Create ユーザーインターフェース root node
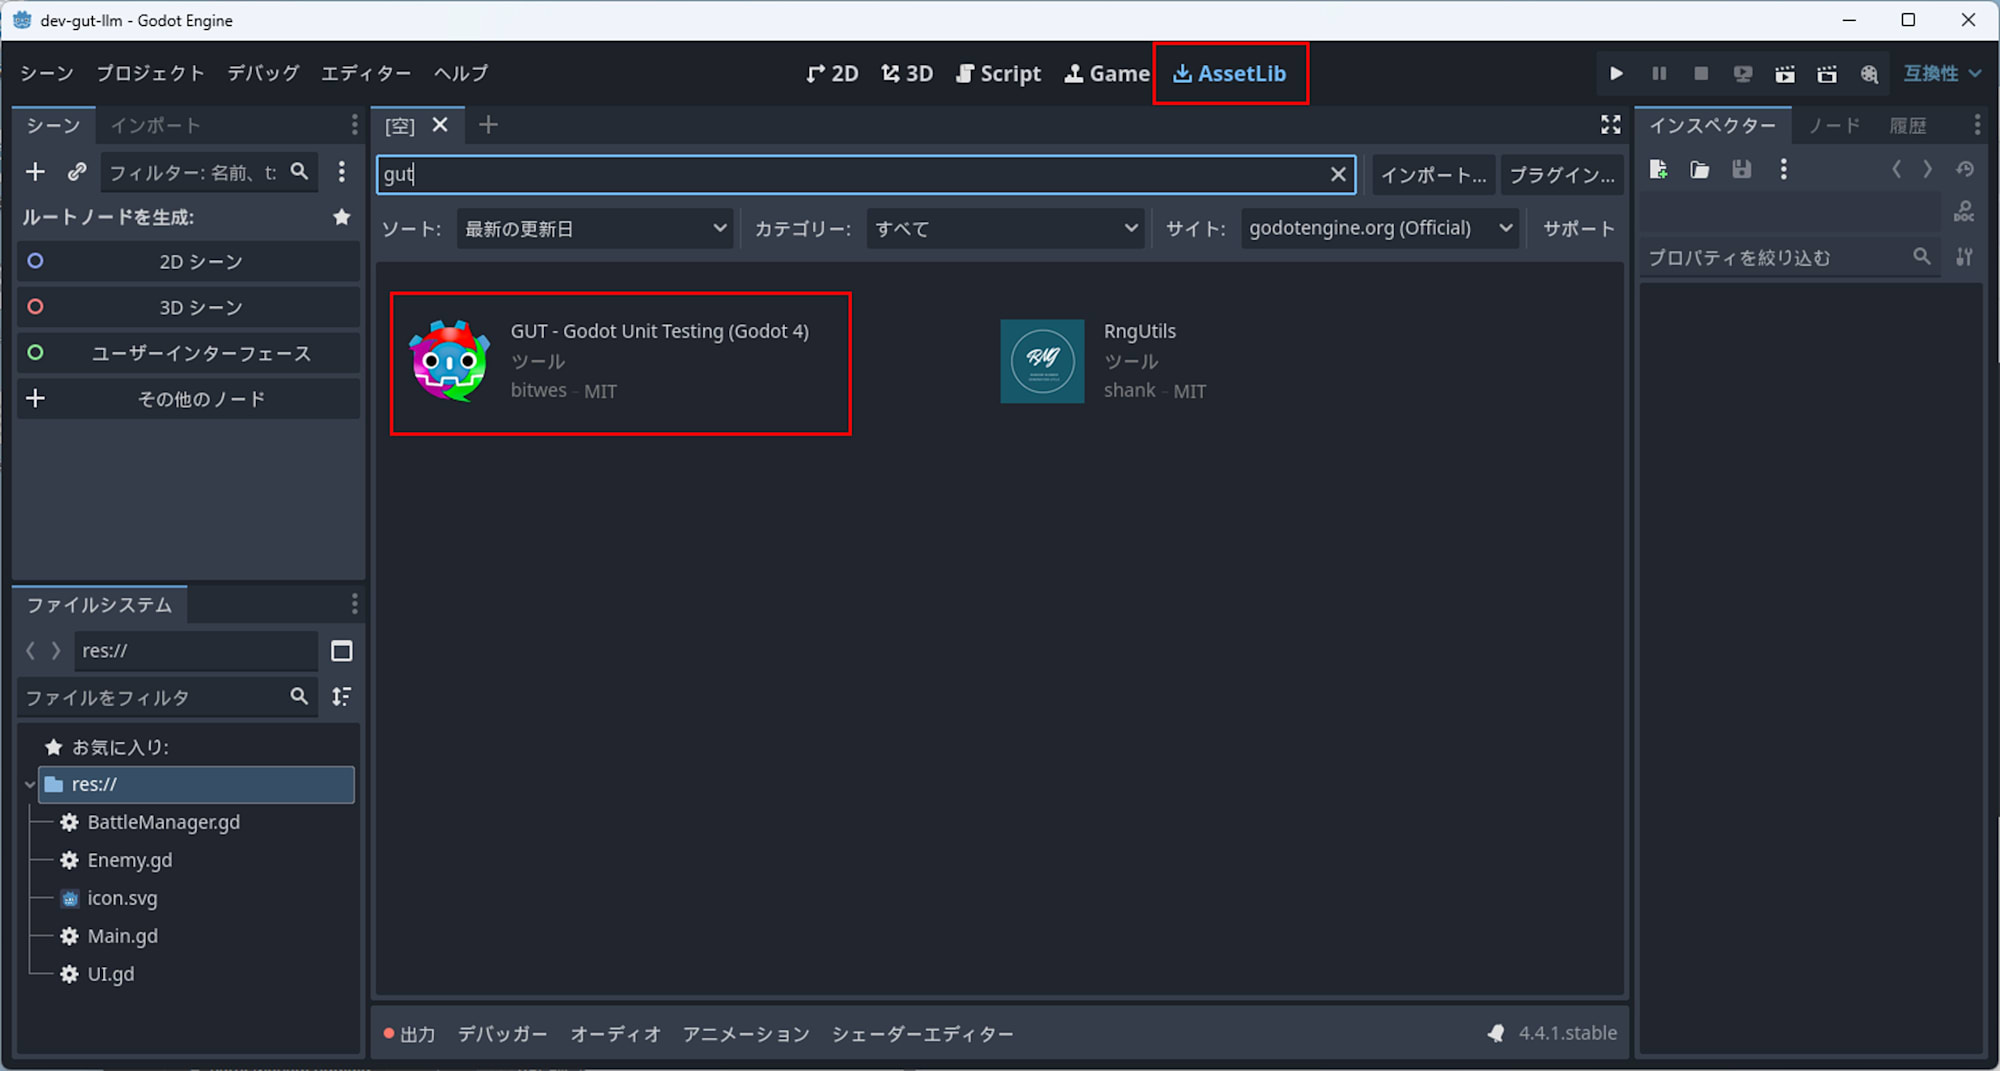Screen dimensions: 2000x1071 coord(188,353)
